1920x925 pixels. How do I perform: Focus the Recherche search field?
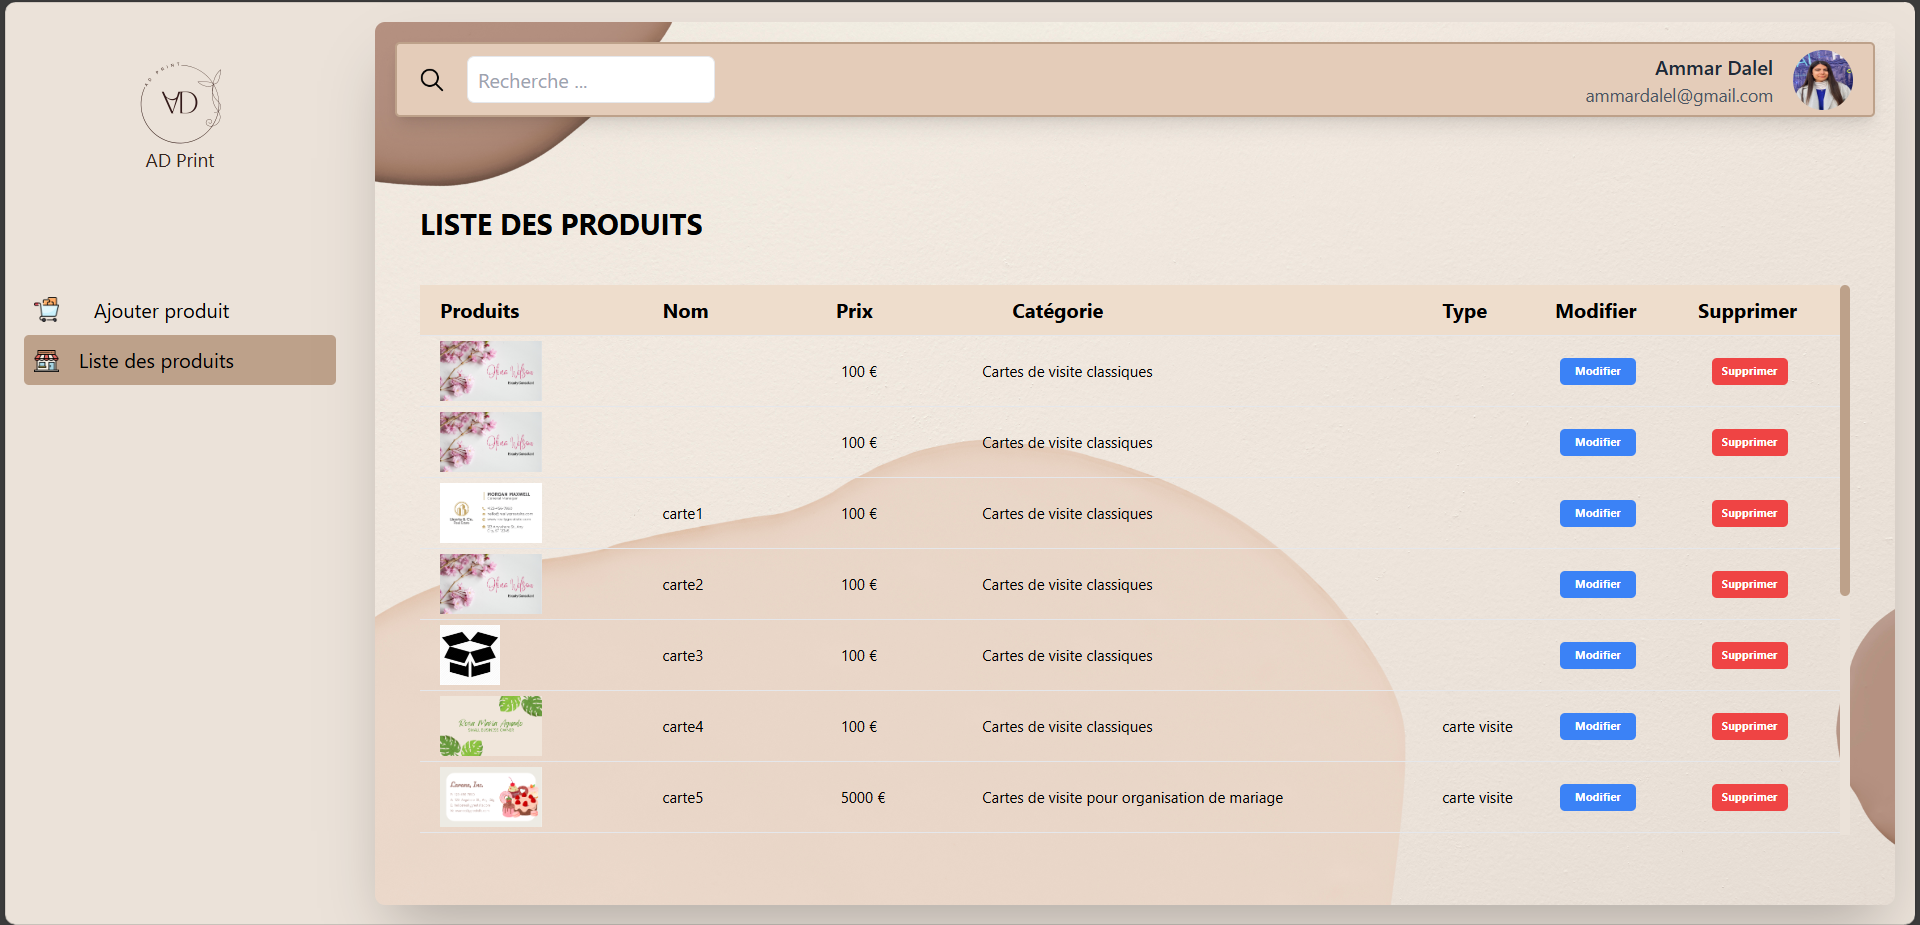coord(590,80)
